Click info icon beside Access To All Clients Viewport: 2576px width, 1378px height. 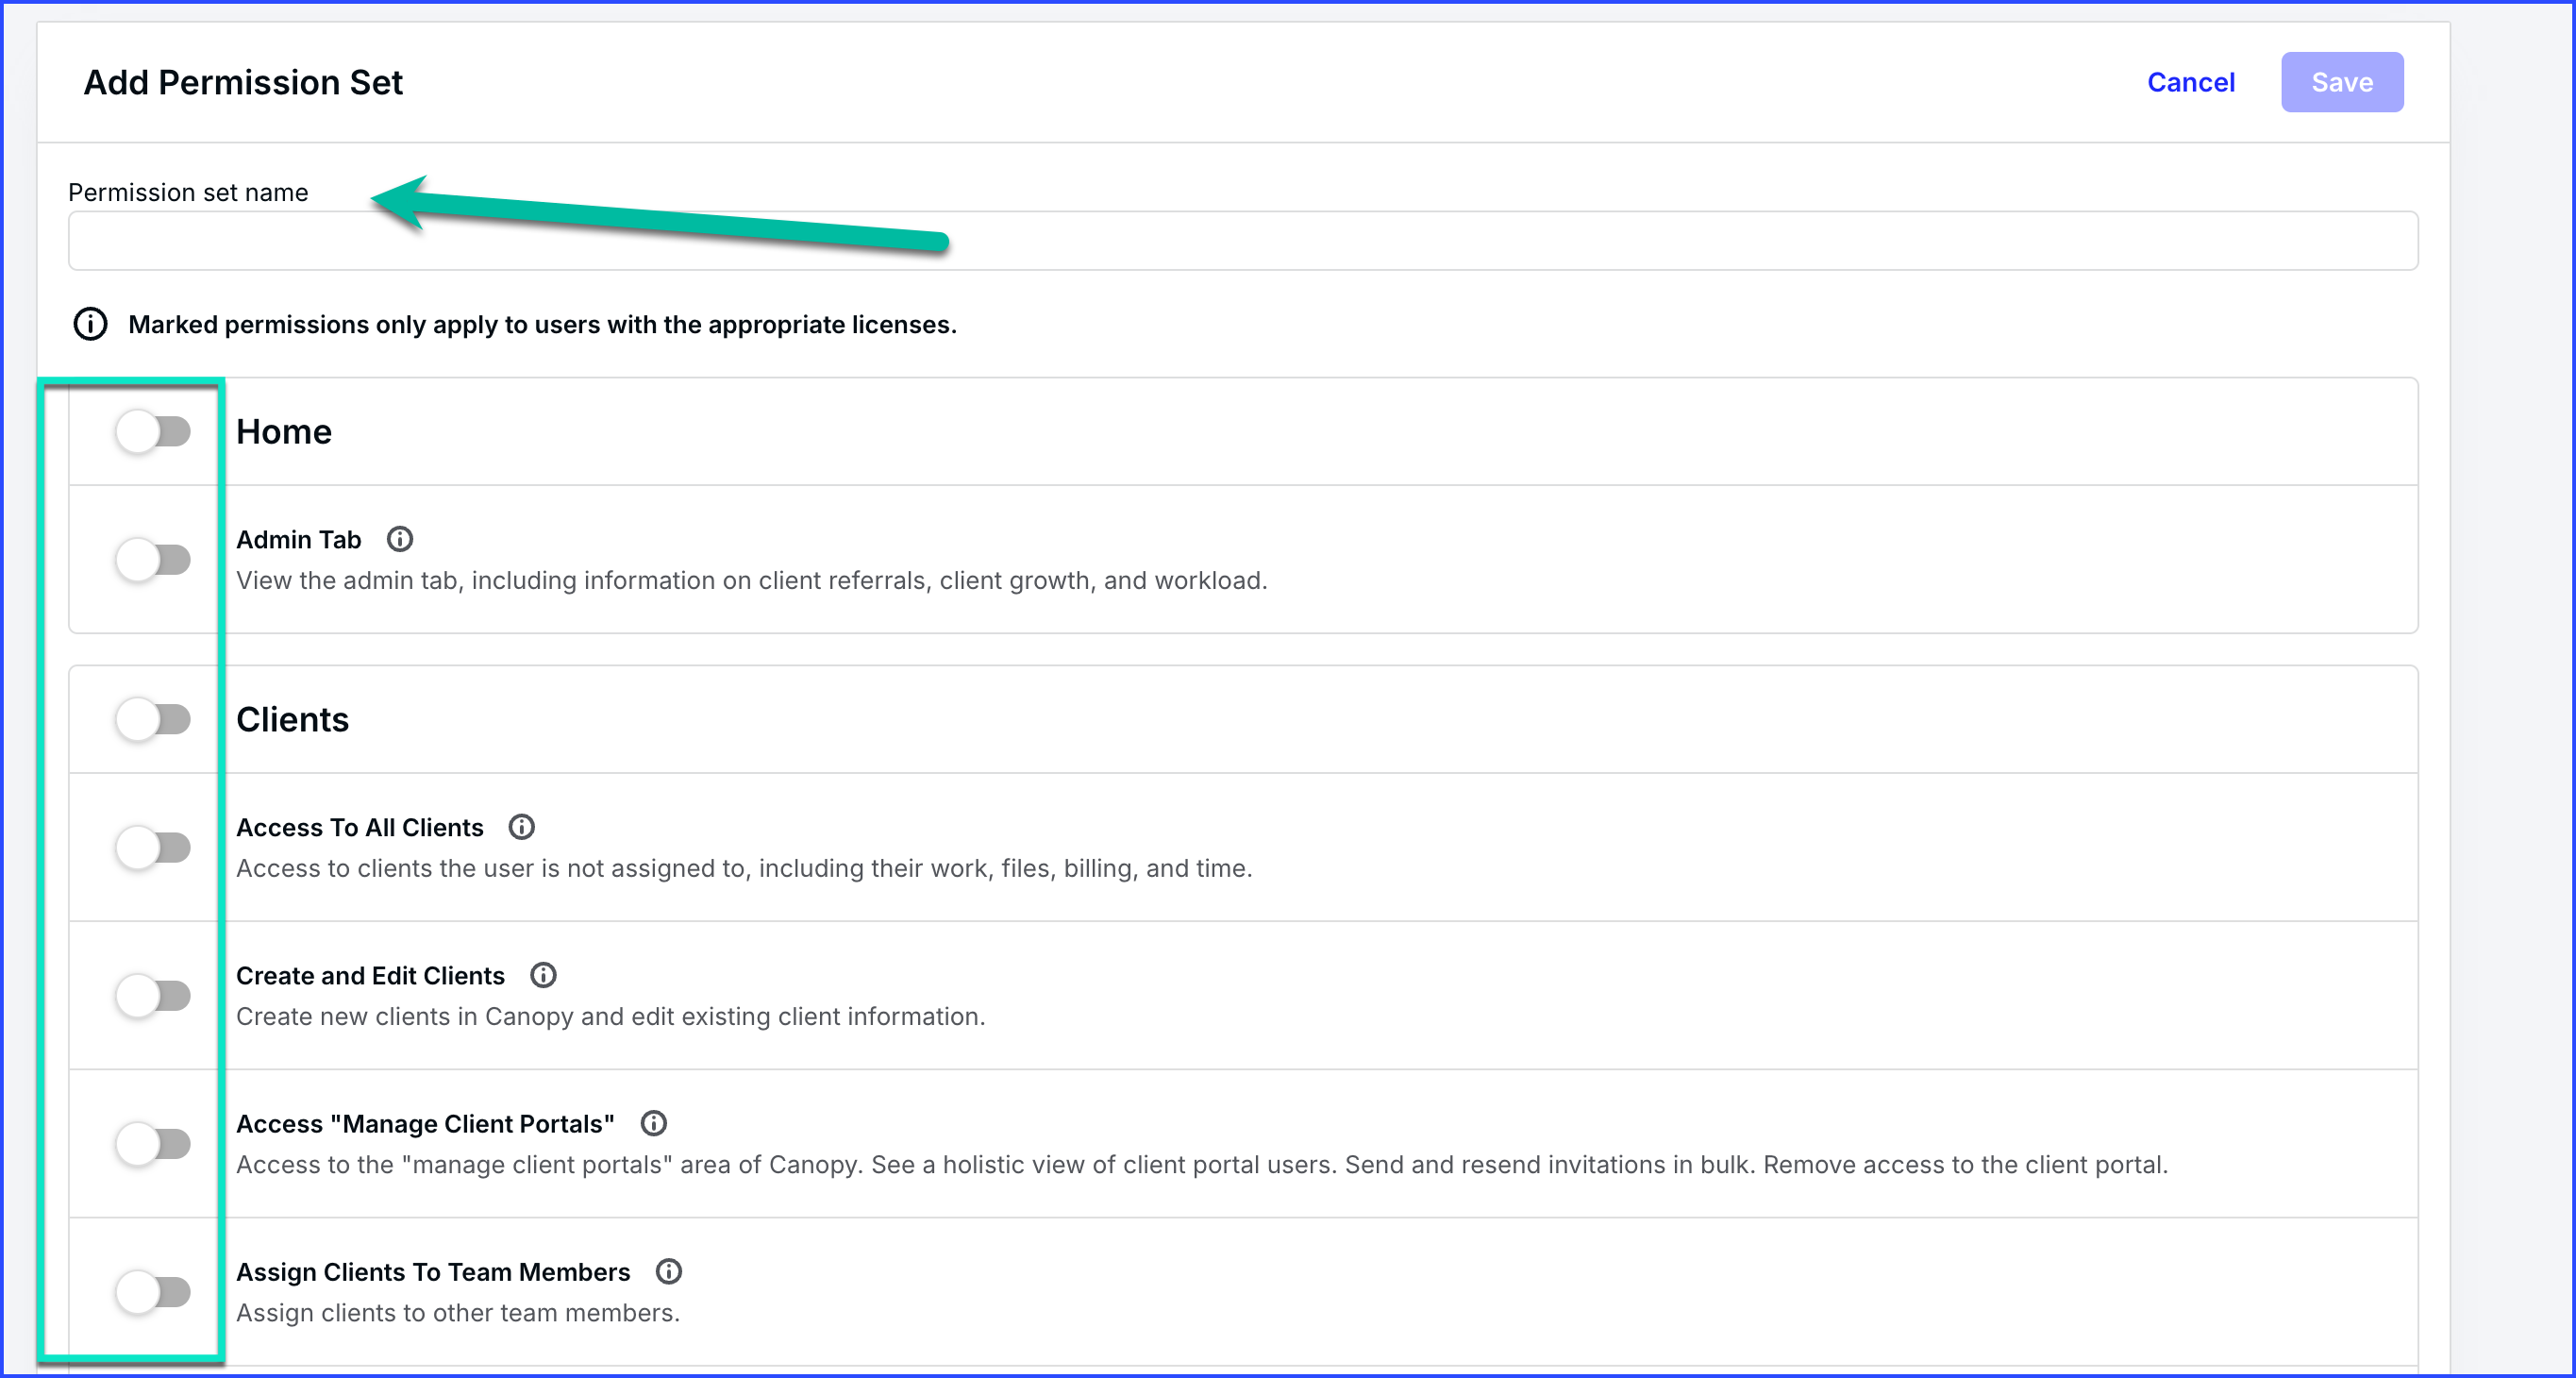[522, 827]
